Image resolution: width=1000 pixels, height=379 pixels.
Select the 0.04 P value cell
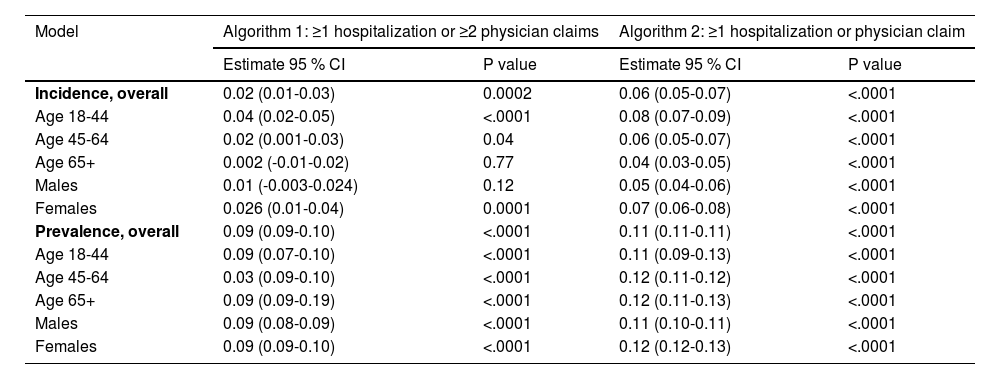tap(498, 140)
